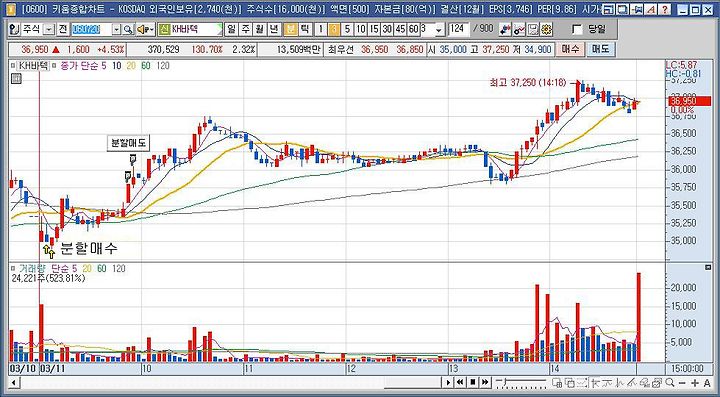This screenshot has height=397, width=720.
Task: Click the small grid icon under KH바텍 label
Action: tap(16, 79)
